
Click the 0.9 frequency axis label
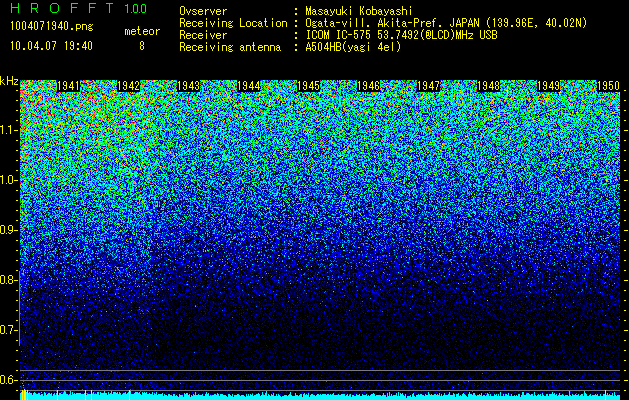click(9, 230)
